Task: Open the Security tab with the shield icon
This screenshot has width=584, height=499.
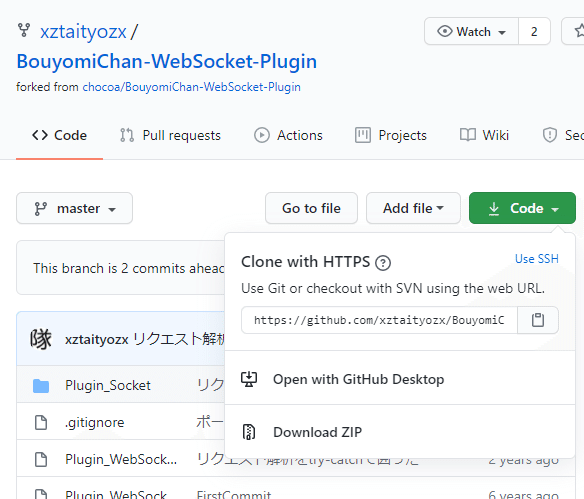Action: [x=563, y=136]
